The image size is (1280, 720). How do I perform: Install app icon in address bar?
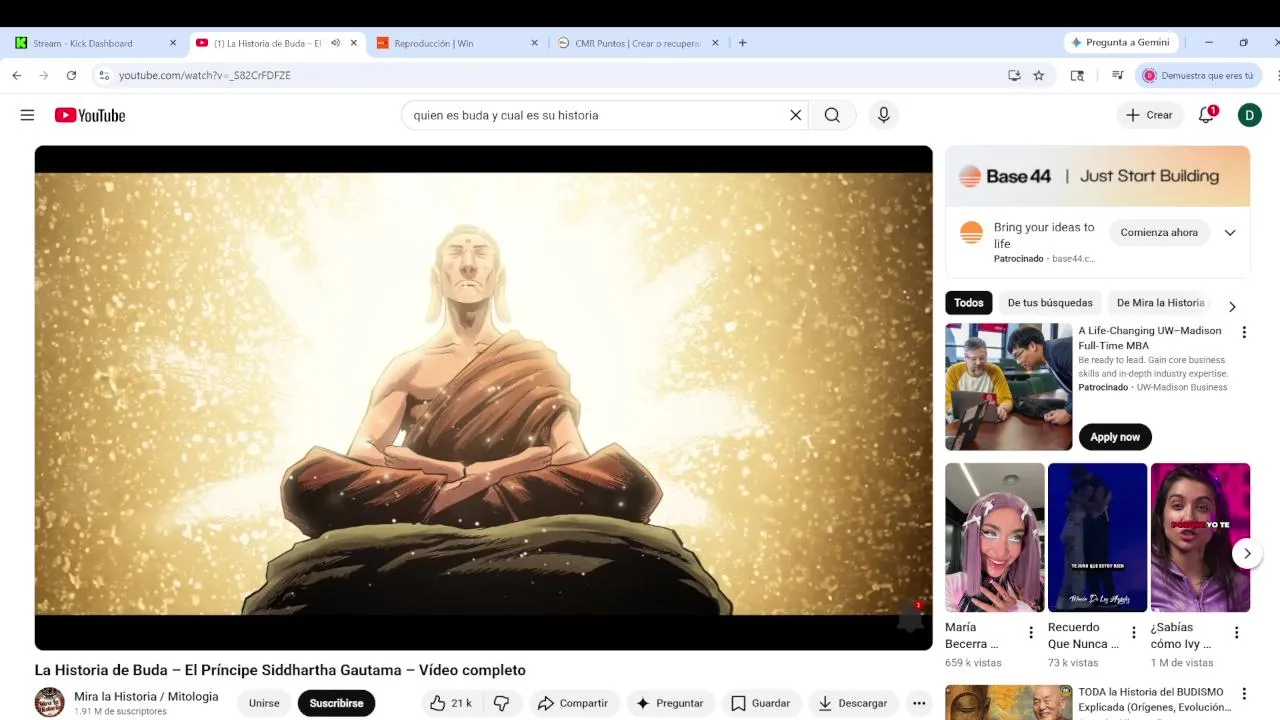coord(1014,75)
